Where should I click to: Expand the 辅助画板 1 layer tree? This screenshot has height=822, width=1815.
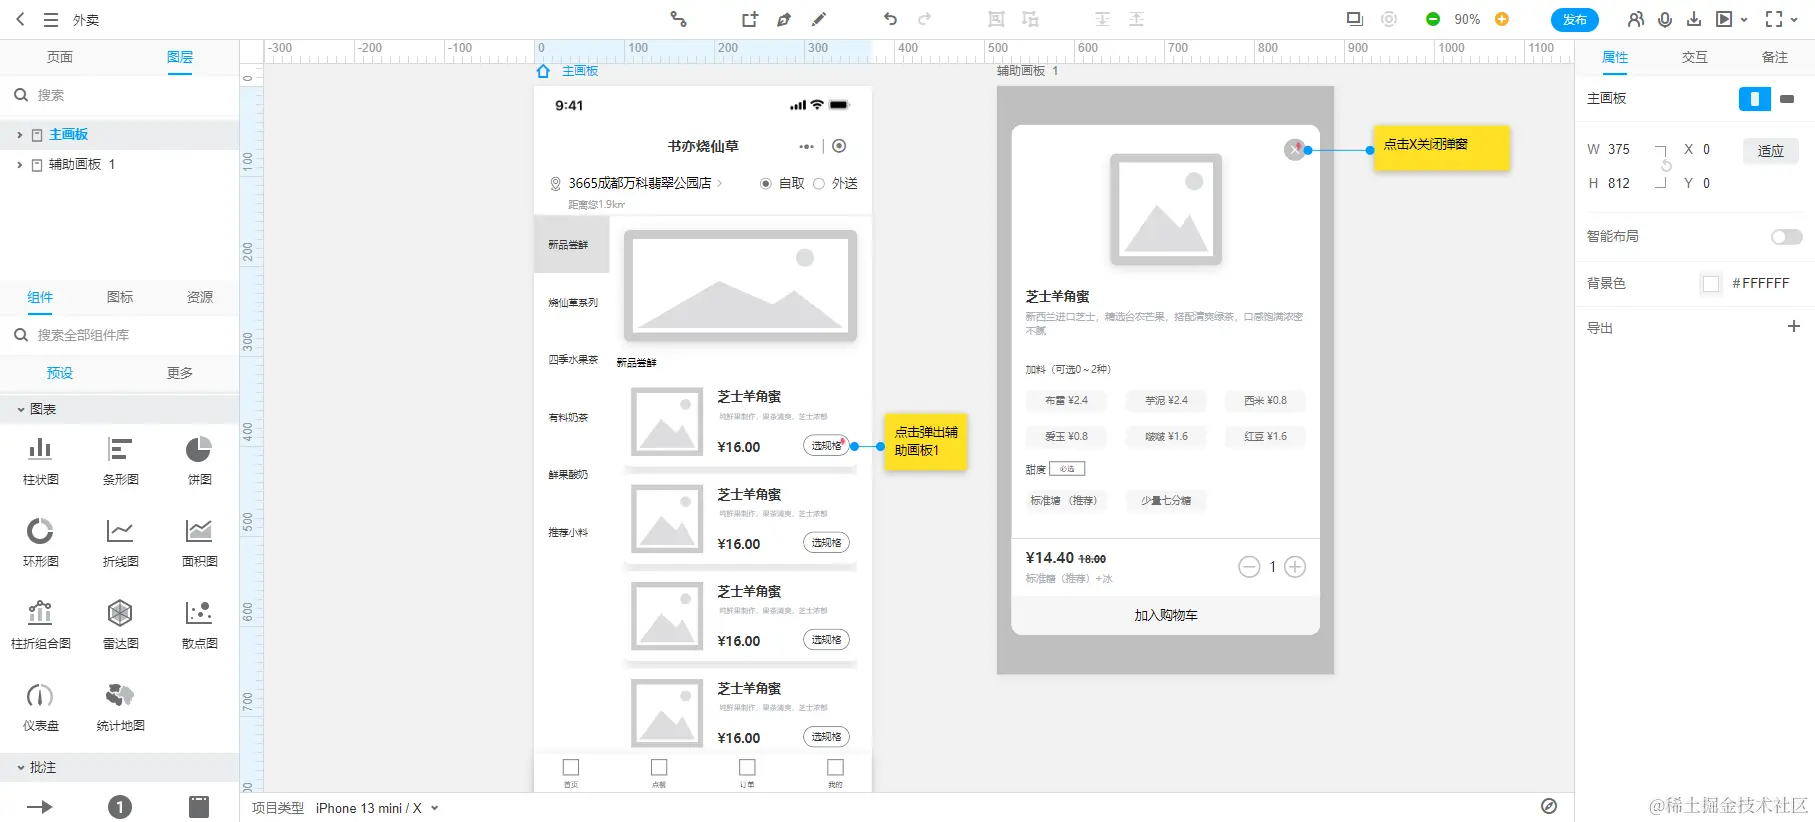[x=19, y=165]
